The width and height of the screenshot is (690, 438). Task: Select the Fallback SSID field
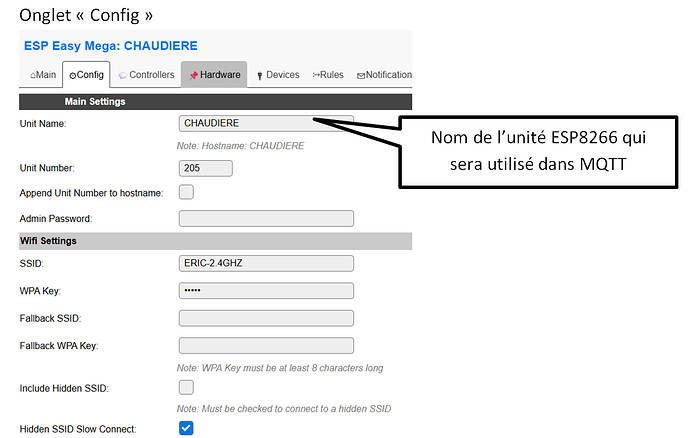(266, 318)
